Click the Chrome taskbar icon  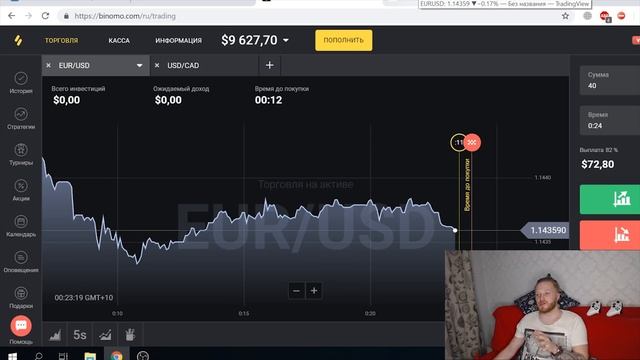pos(117,356)
